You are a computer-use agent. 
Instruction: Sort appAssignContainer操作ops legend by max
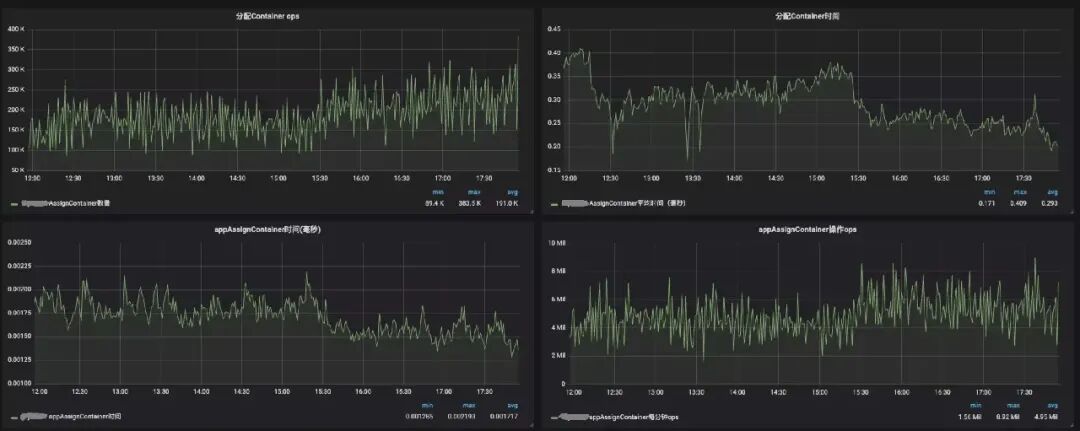1014,407
